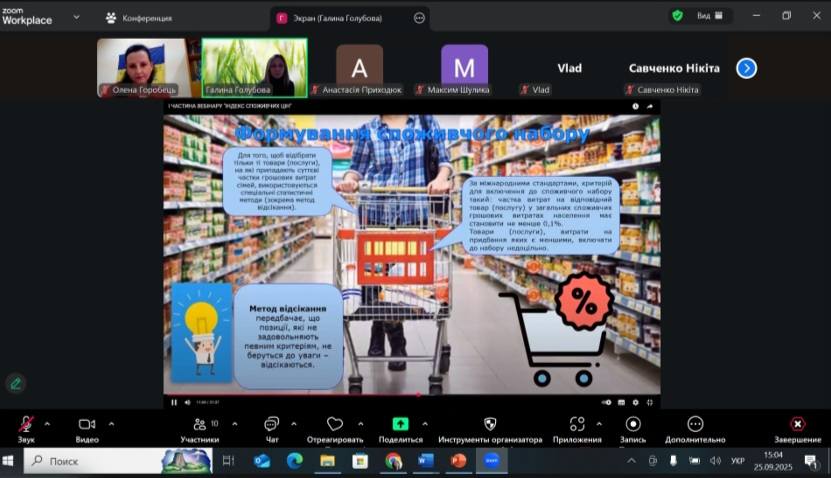Select Олена Горобець video thumbnail

143,67
